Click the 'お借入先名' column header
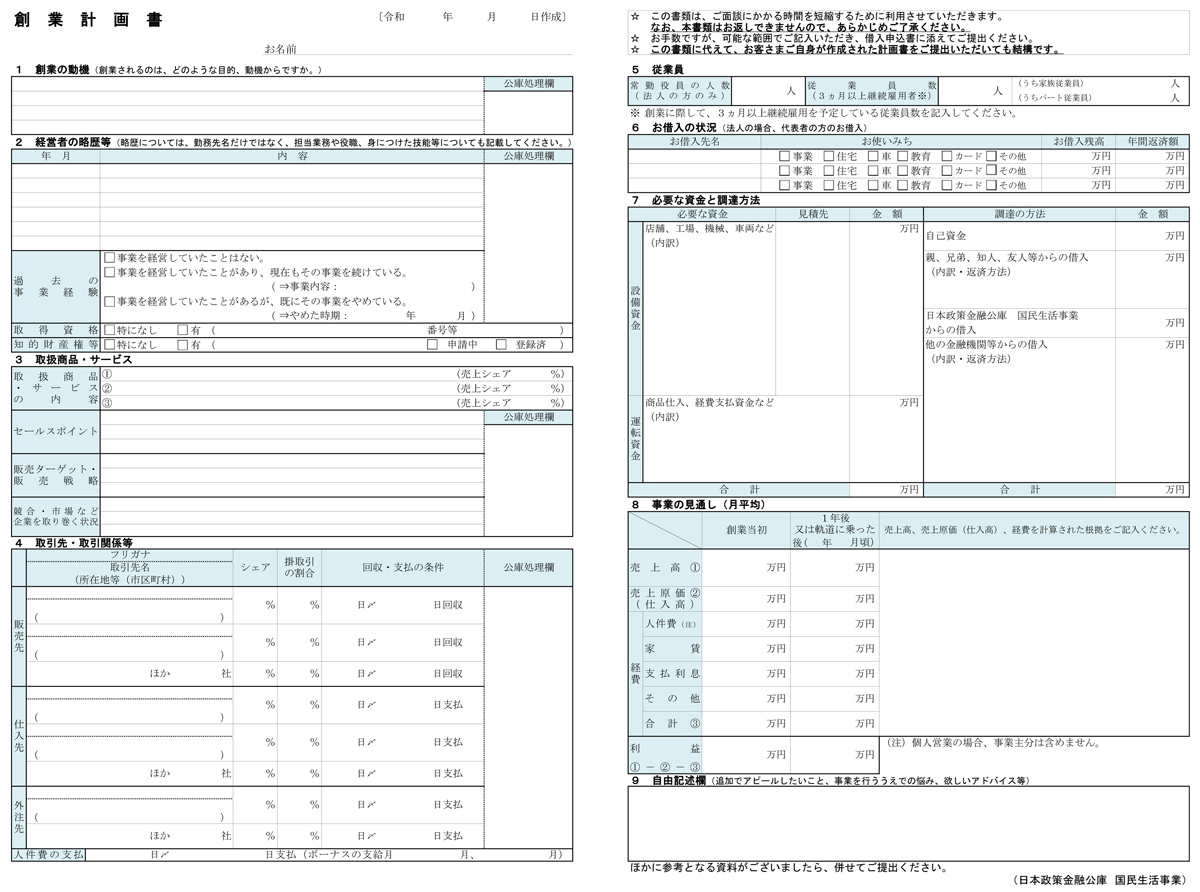The height and width of the screenshot is (892, 1200). tap(694, 142)
